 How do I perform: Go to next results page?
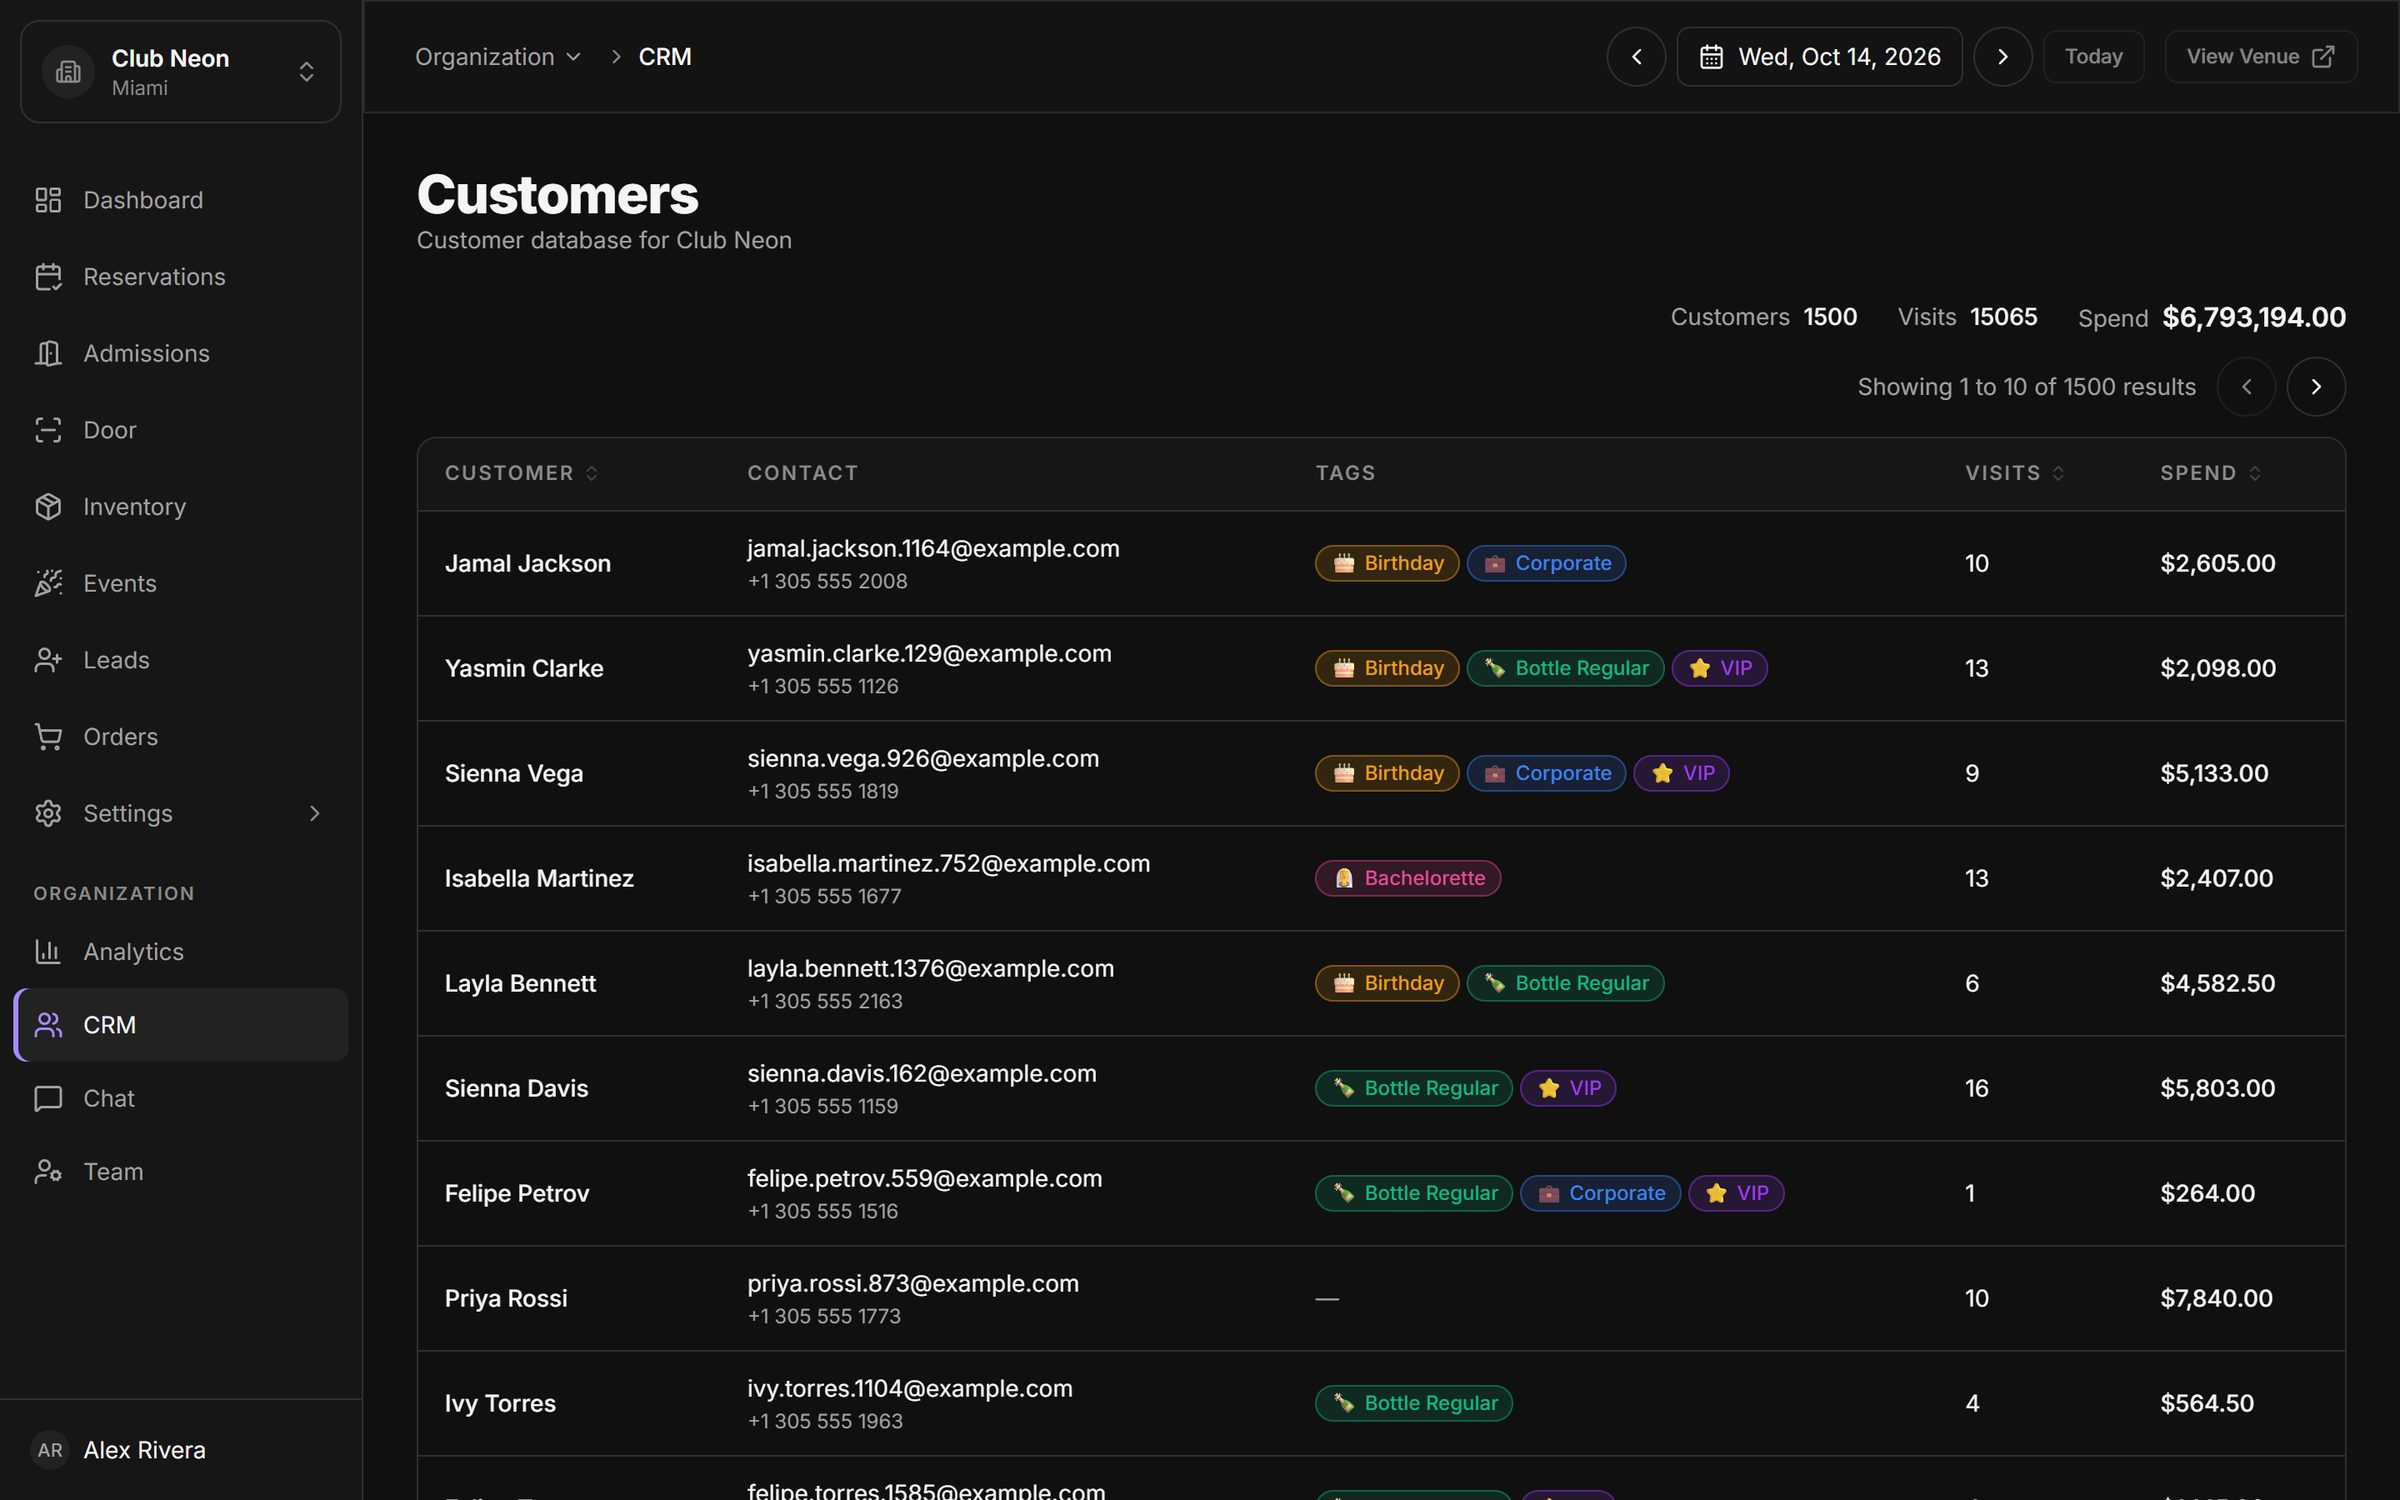[2315, 387]
